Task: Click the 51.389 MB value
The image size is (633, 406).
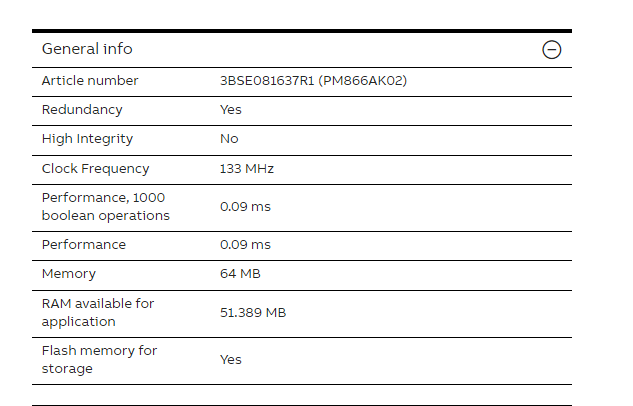Action: [x=253, y=313]
